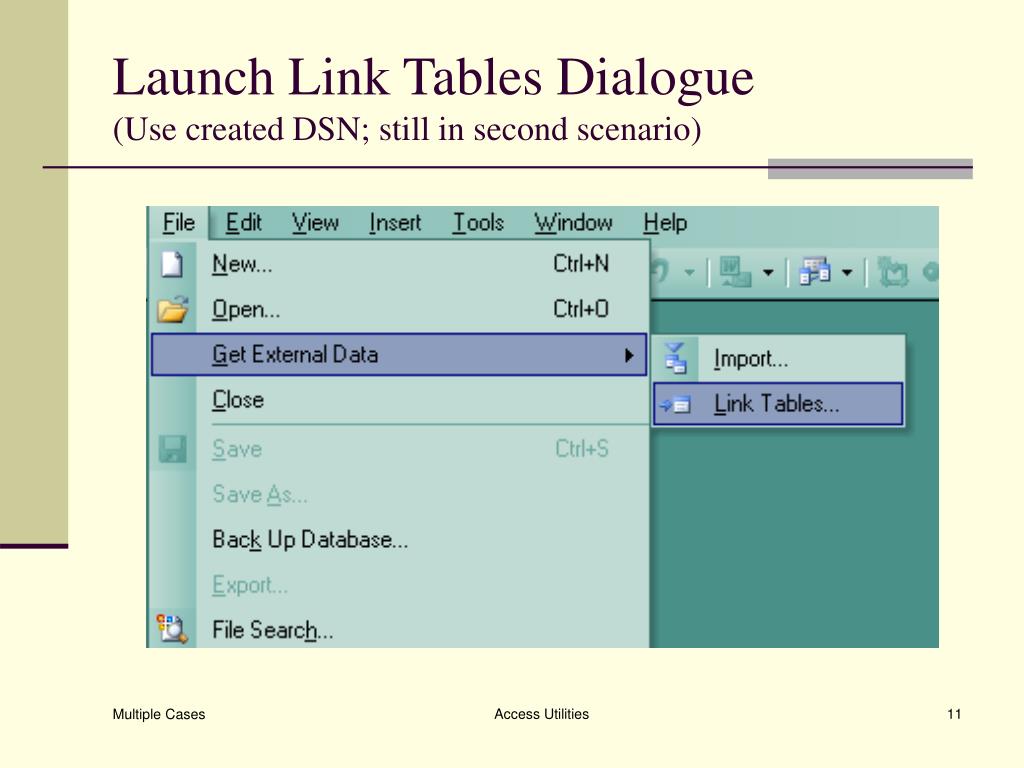Viewport: 1024px width, 768px height.
Task: Click the New blank document icon
Action: click(172, 264)
